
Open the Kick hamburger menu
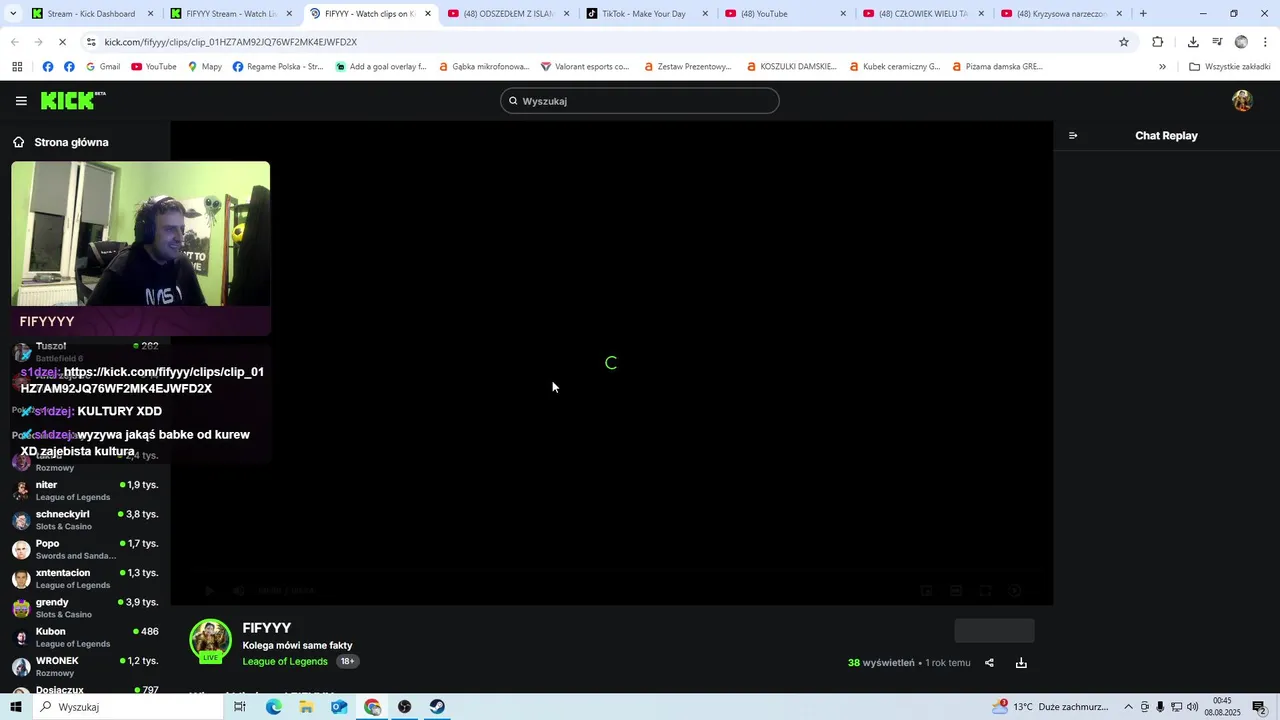click(x=21, y=101)
